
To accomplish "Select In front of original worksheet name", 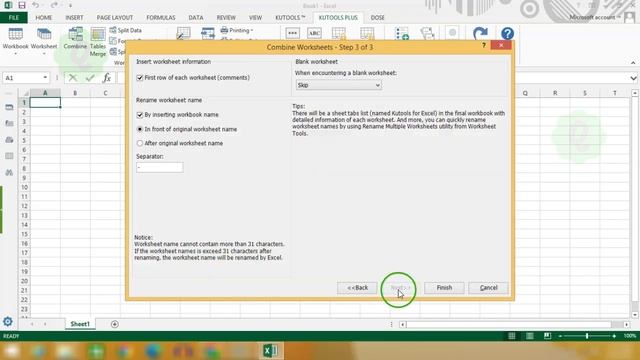I will tap(140, 129).
